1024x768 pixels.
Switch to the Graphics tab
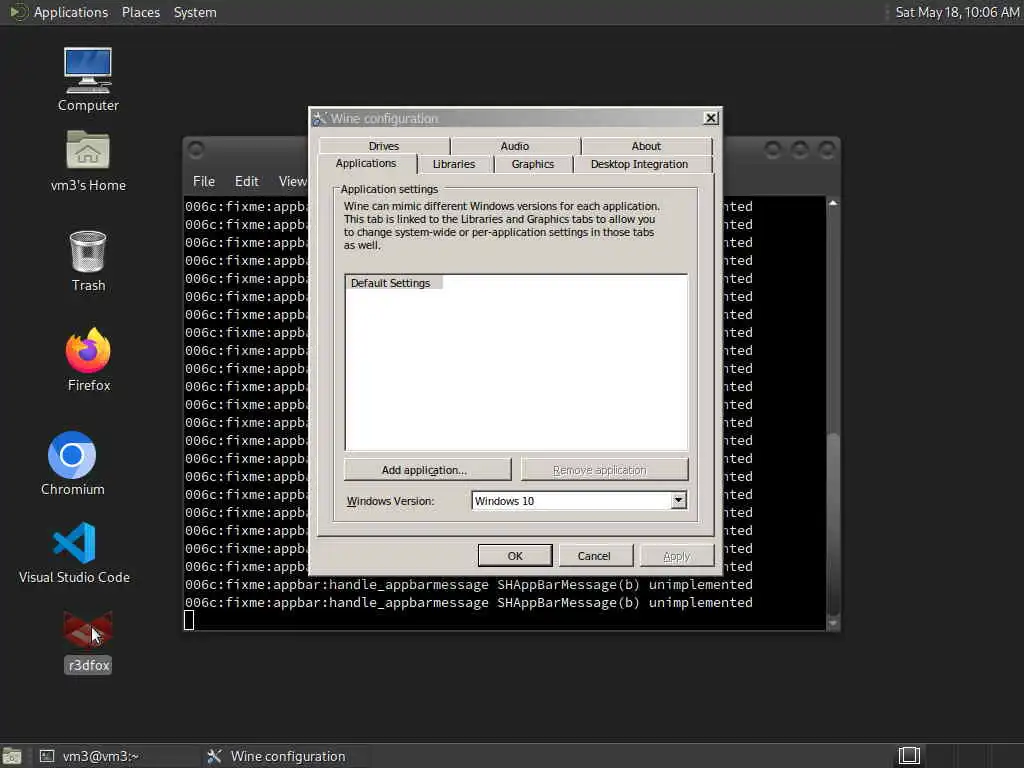pos(533,164)
